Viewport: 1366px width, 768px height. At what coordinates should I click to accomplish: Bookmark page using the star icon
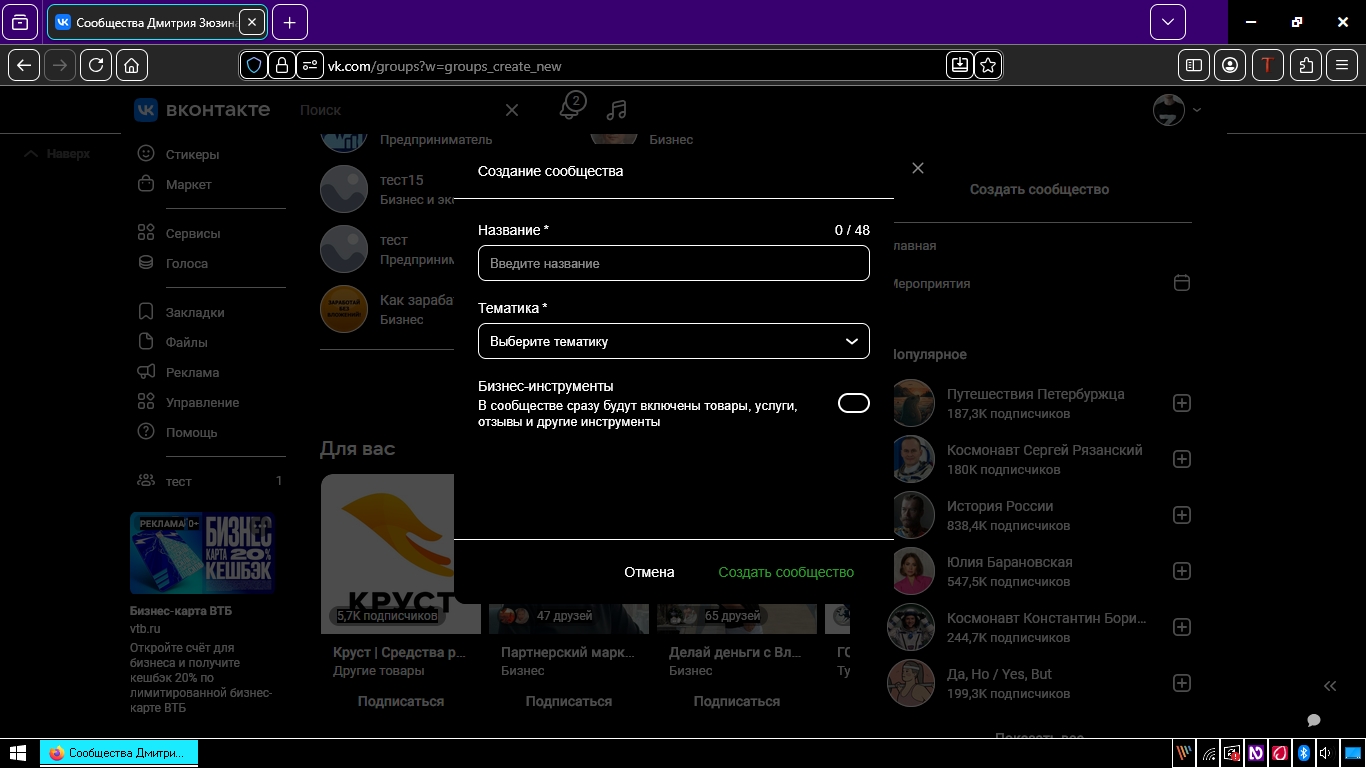[x=988, y=65]
